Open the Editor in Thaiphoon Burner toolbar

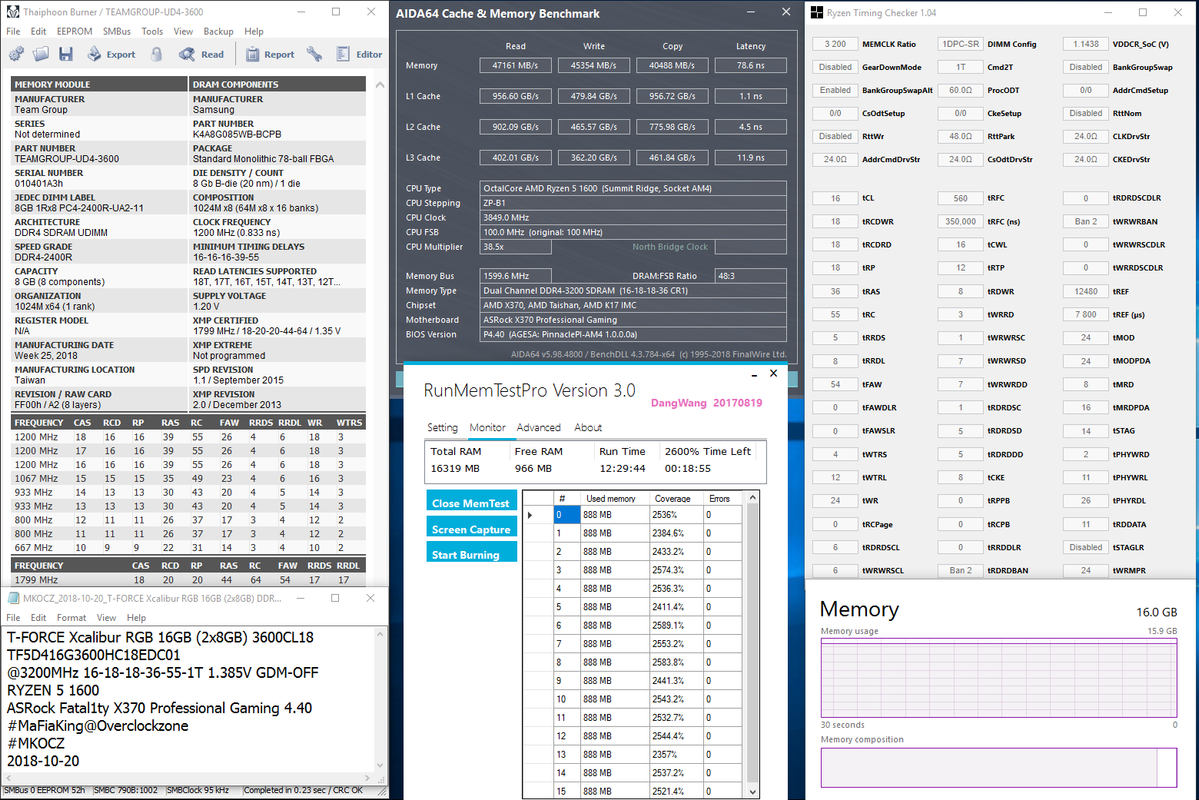359,54
